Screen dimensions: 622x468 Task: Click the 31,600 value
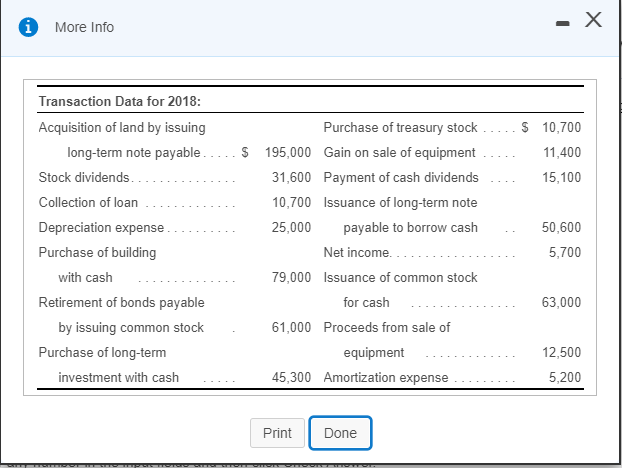tap(292, 177)
